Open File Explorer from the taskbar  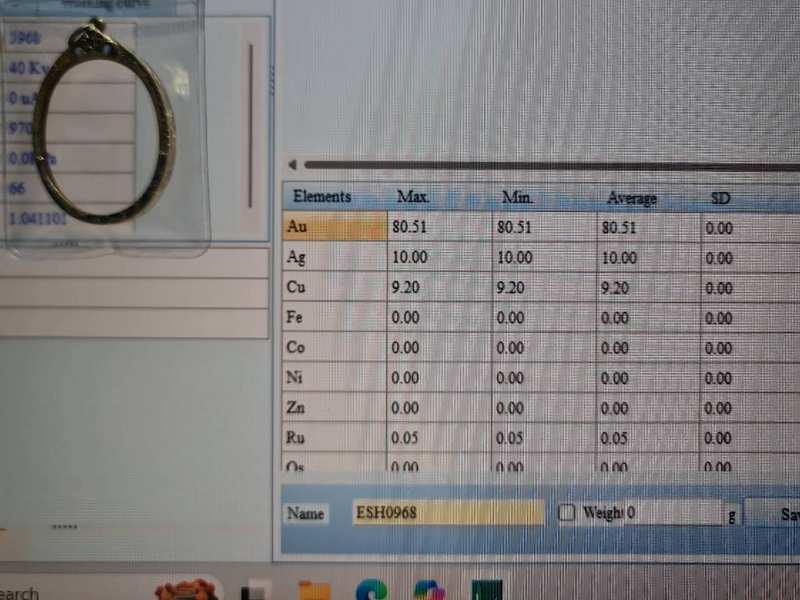314,590
